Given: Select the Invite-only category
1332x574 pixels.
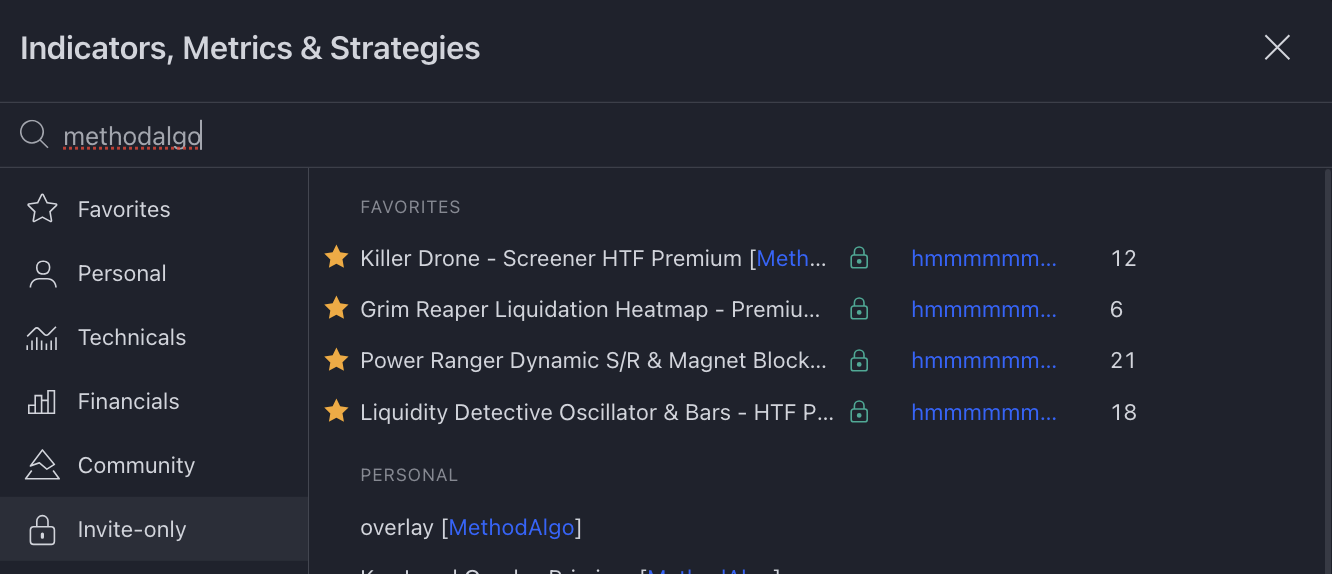Looking at the screenshot, I should (132, 529).
